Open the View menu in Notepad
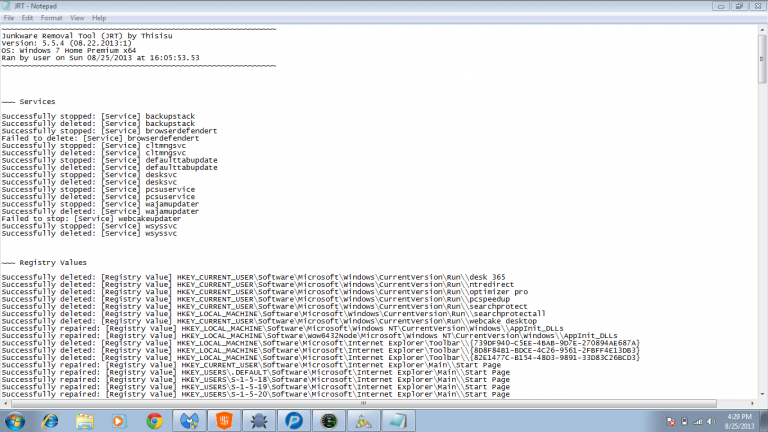Viewport: 768px width, 432px height. click(76, 18)
